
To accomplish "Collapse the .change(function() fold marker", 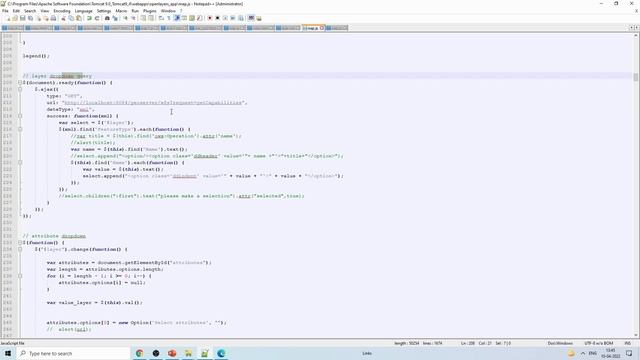I will [x=20, y=249].
